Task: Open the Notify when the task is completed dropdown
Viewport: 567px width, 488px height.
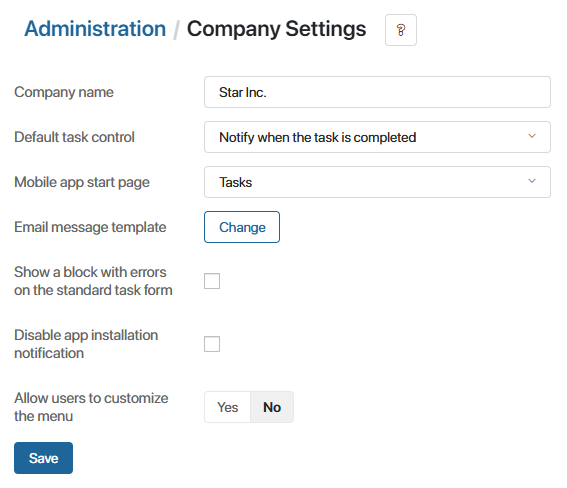Action: (377, 137)
